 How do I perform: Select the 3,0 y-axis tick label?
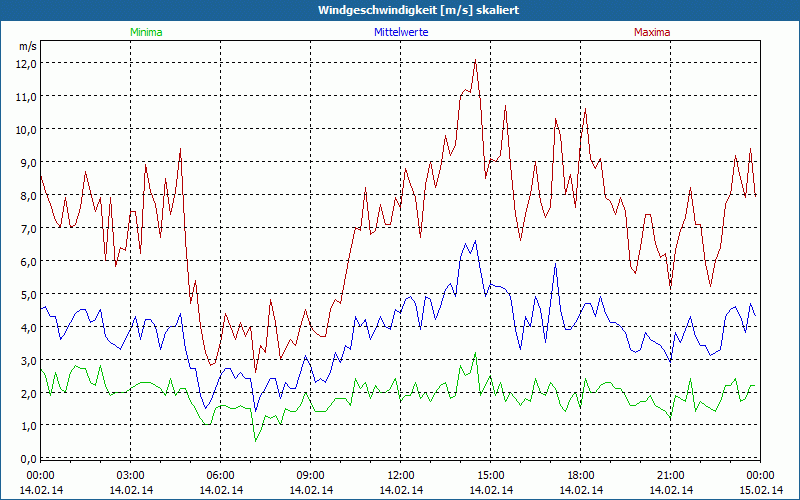click(x=26, y=360)
